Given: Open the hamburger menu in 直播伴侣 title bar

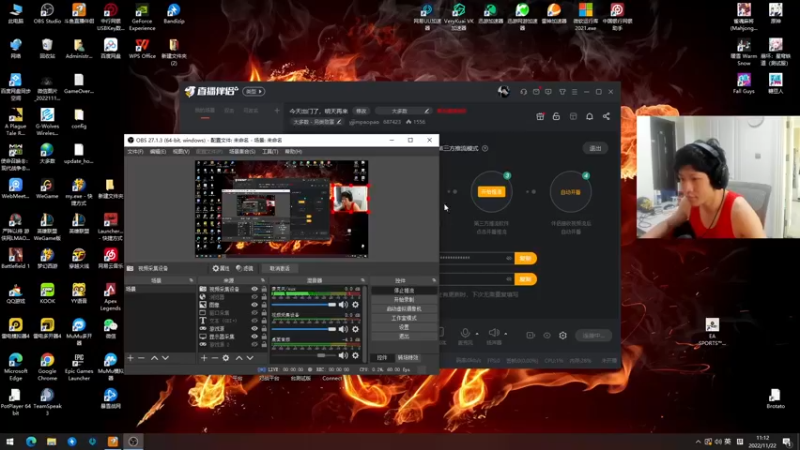Looking at the screenshot, I should 574,92.
